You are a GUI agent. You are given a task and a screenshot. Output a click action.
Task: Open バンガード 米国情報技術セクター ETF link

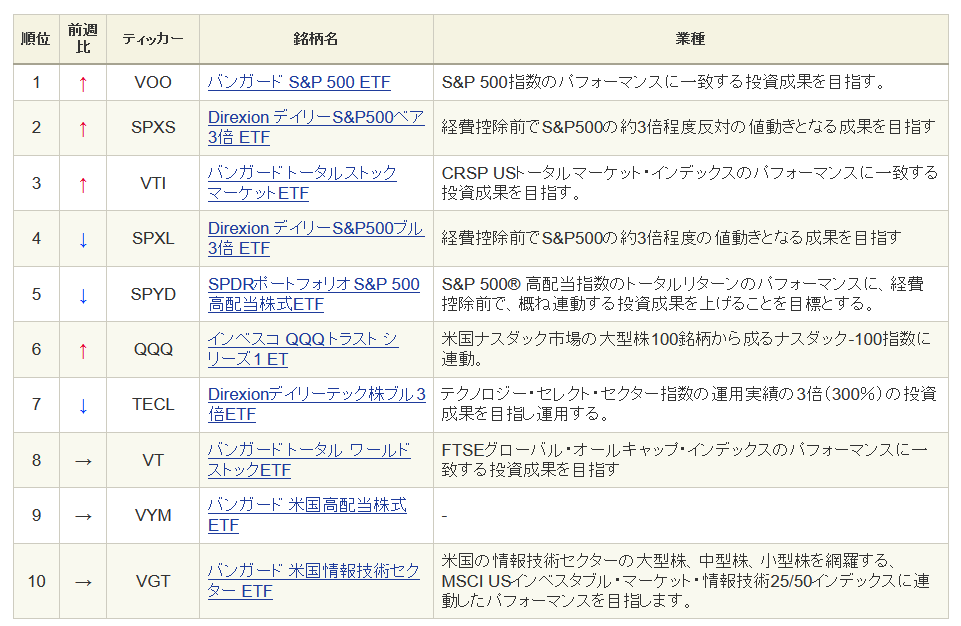coord(314,581)
